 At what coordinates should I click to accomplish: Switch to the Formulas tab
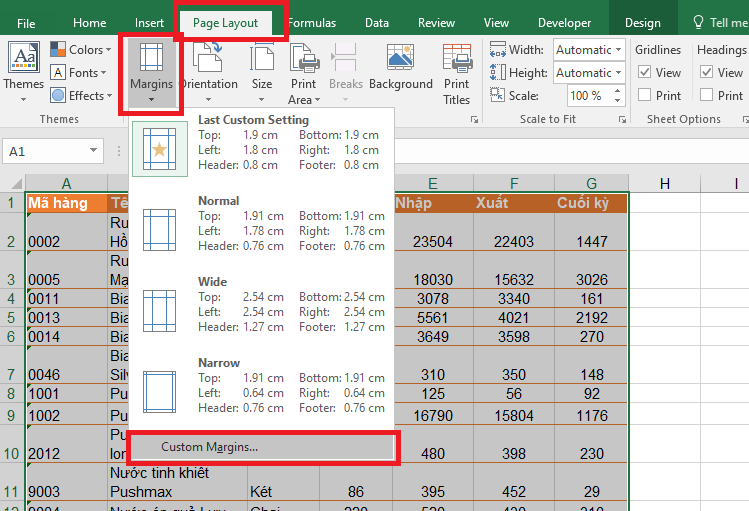(312, 23)
